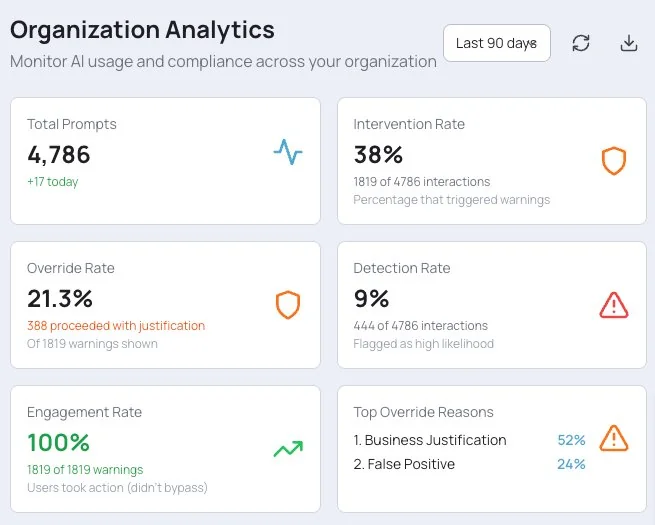Screen dimensions: 655x525
Task: Click '388 proceeded with justification' text
Action: [116, 326]
